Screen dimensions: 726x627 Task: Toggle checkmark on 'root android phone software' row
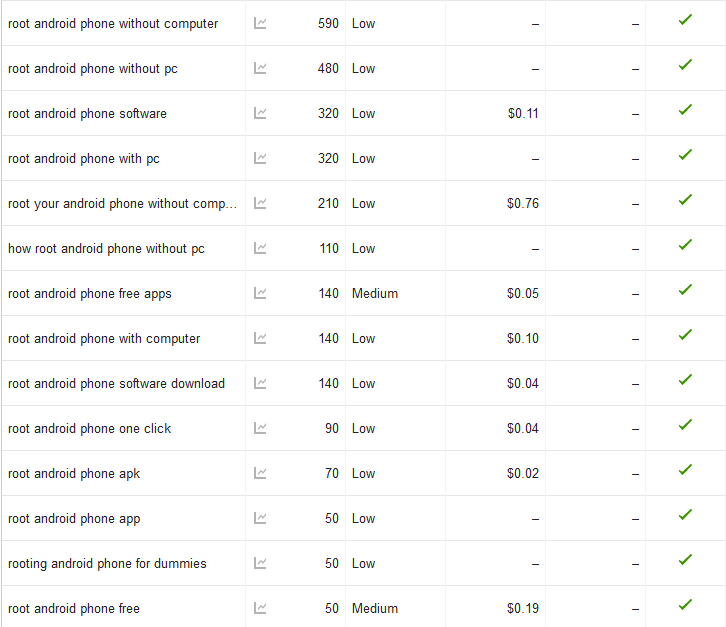click(x=685, y=110)
